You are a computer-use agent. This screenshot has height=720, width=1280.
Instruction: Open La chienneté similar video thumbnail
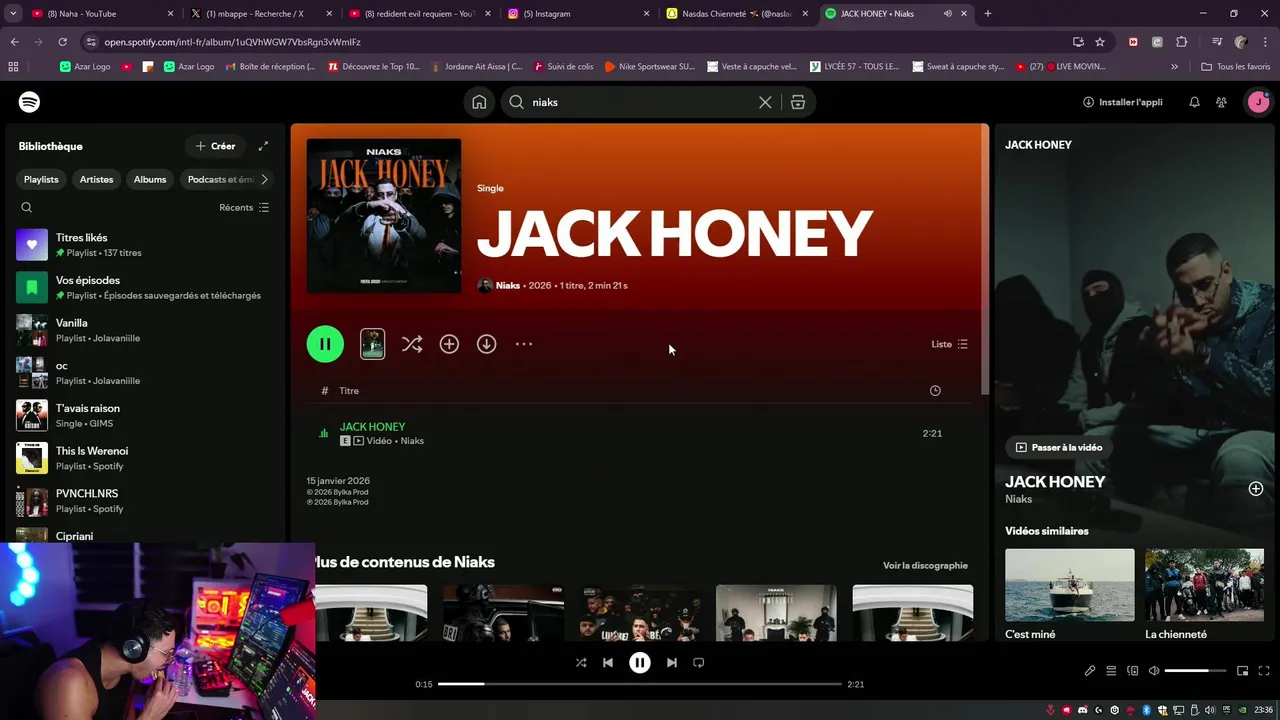coord(1204,584)
